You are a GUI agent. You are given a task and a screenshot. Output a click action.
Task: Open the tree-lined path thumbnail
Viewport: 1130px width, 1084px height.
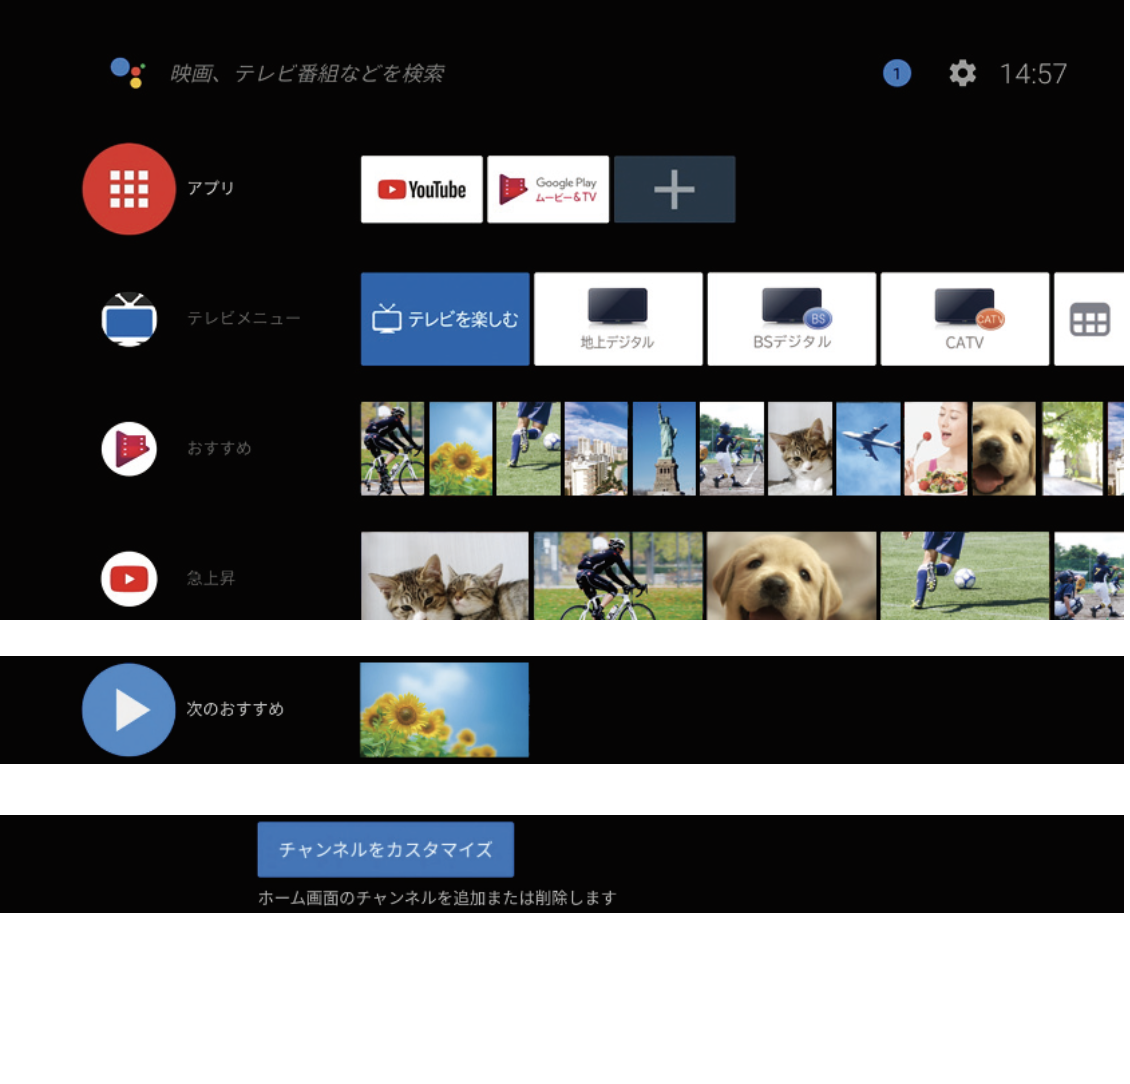1072,448
